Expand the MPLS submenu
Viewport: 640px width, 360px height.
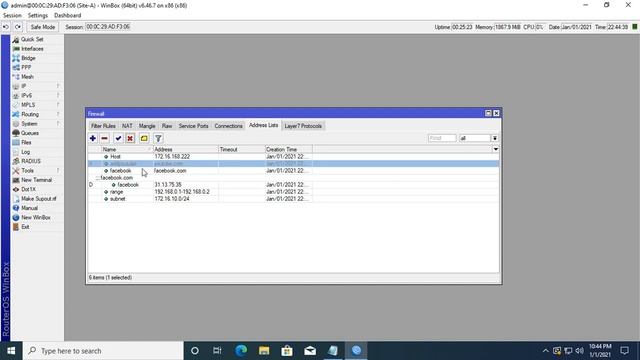click(x=37, y=105)
